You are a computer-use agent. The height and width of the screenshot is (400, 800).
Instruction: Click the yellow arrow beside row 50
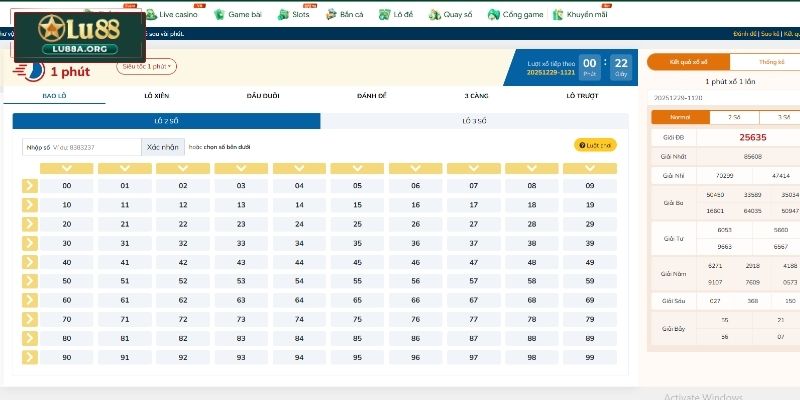[29, 281]
